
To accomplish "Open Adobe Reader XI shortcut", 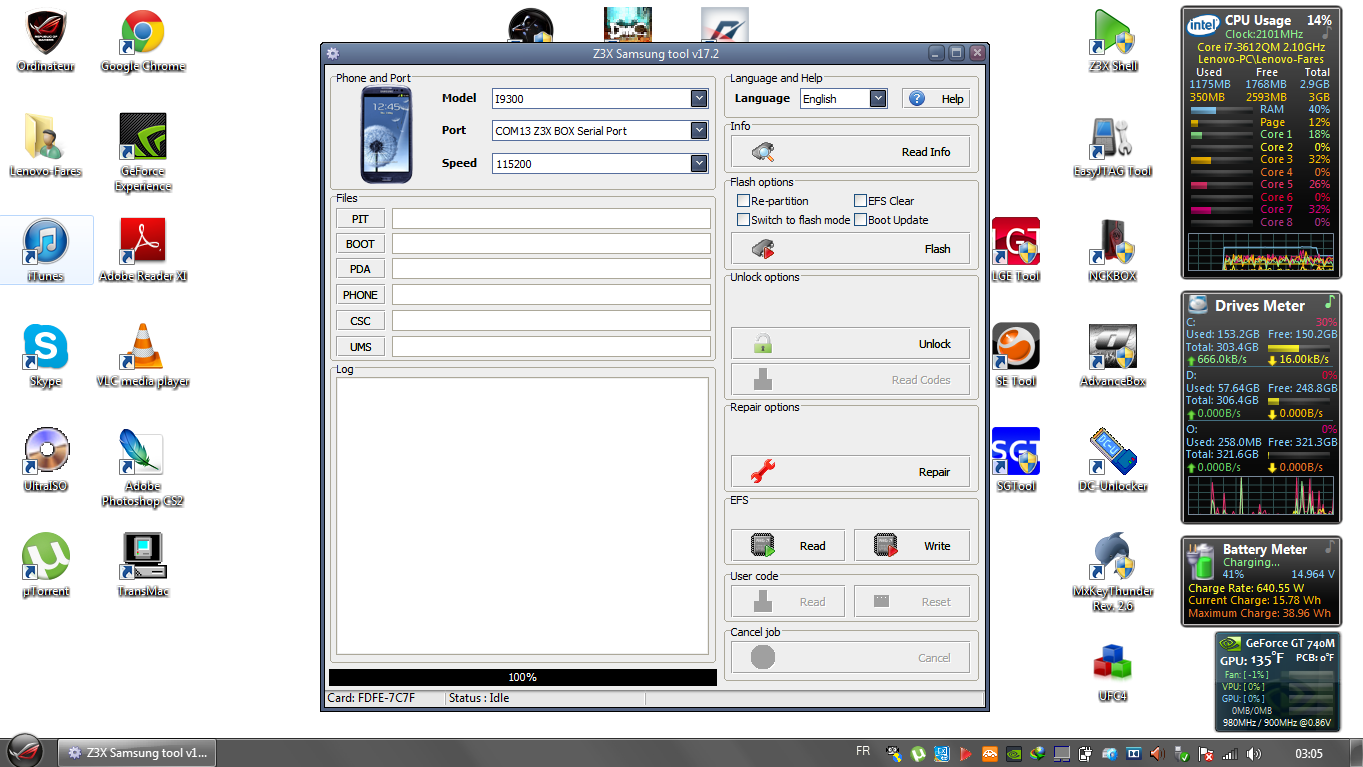I will (143, 251).
